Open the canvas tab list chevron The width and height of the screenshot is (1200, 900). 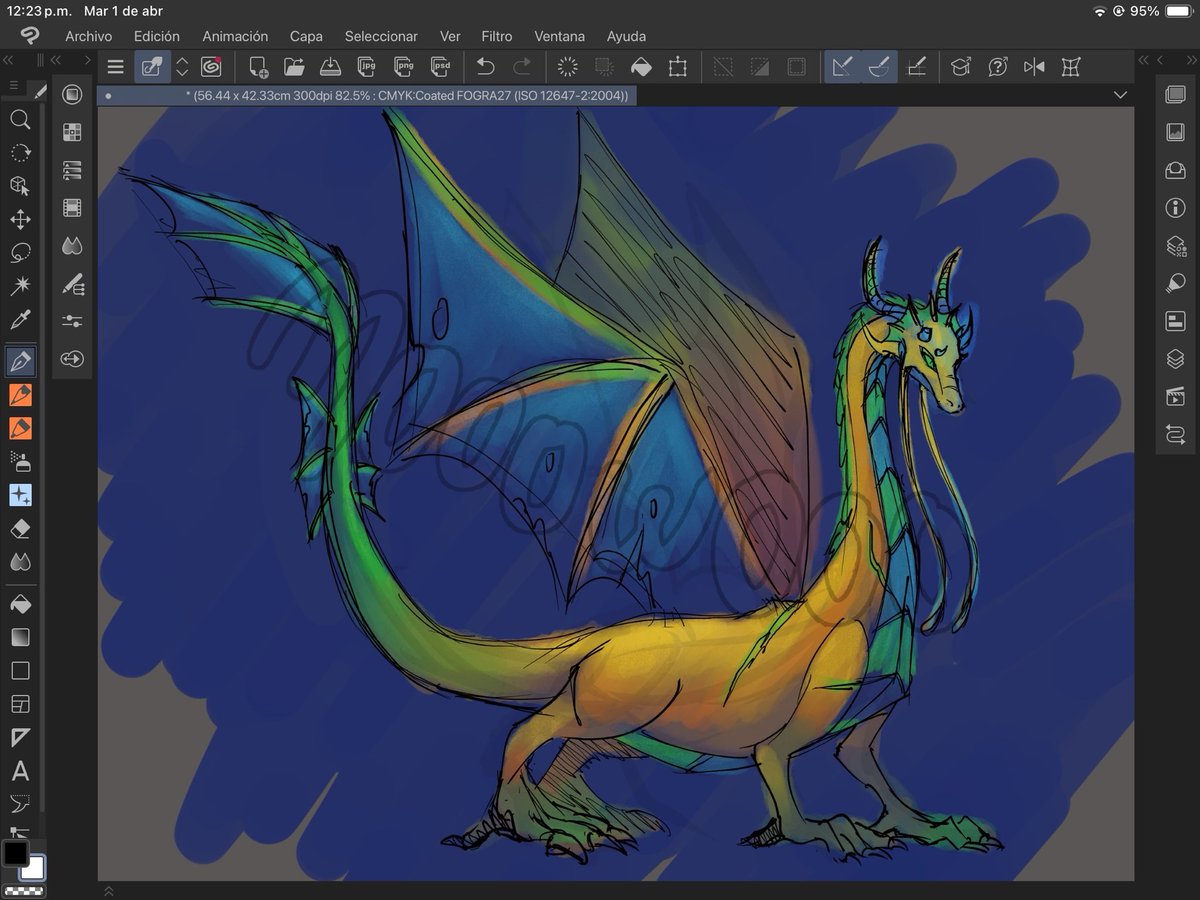tap(1119, 95)
